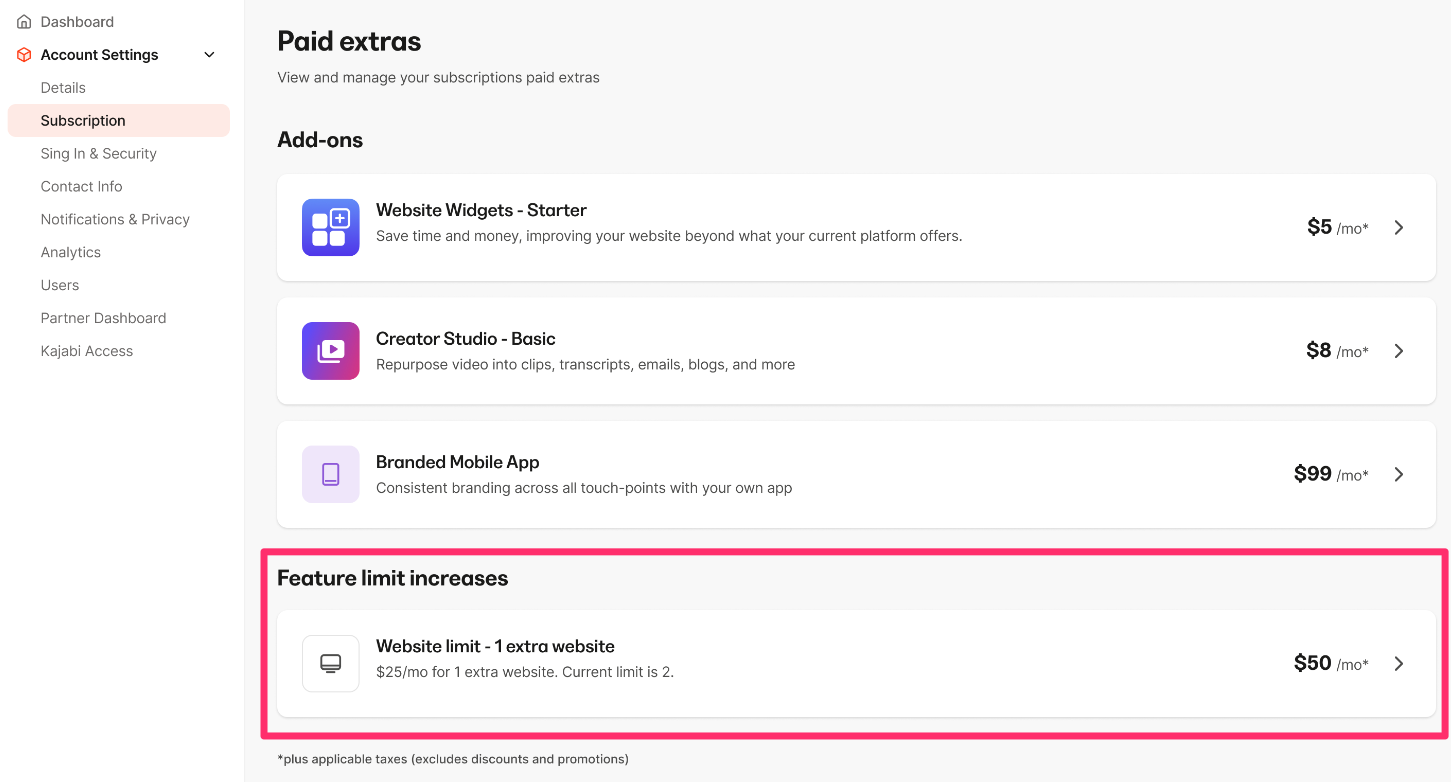Open Branded Mobile App details via chevron

[x=1398, y=474]
